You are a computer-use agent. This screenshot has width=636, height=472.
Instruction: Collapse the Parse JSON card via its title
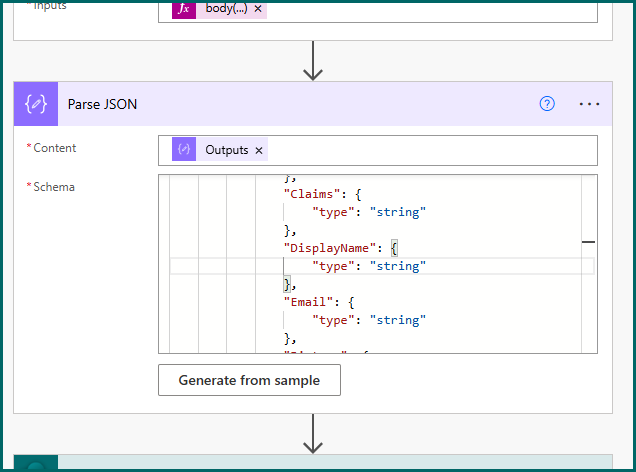(102, 104)
